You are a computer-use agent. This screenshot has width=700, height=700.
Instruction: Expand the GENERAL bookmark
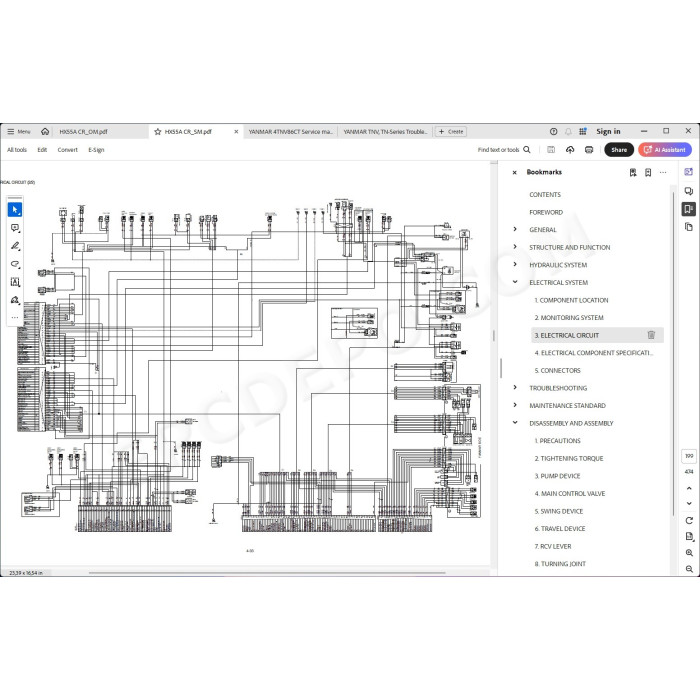(515, 229)
